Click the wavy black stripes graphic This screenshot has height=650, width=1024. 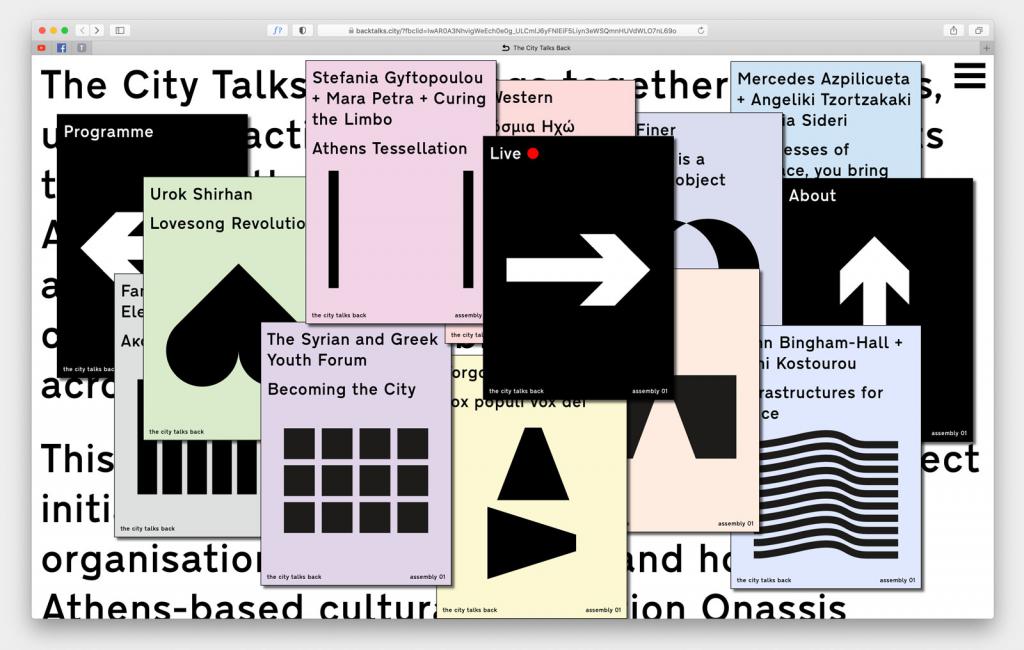point(828,495)
